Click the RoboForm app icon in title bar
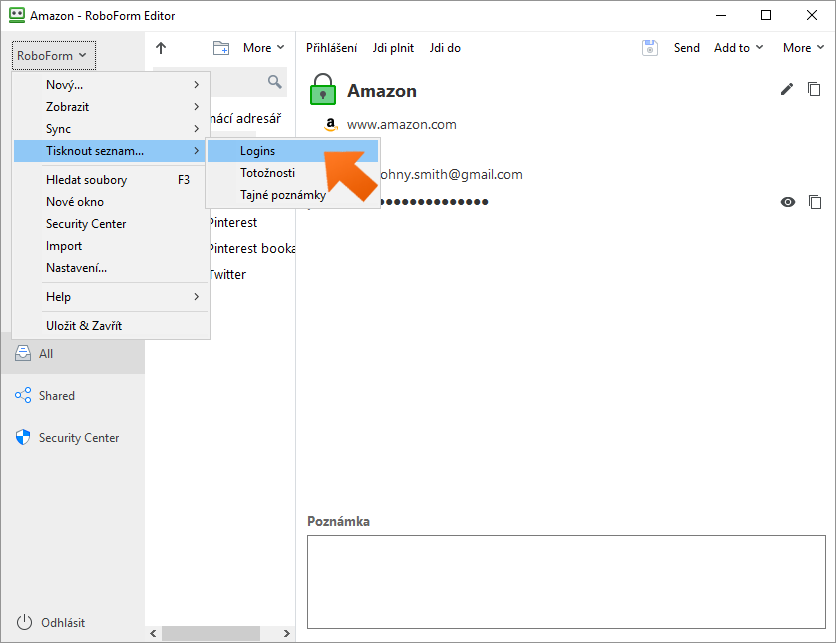836x643 pixels. click(17, 15)
